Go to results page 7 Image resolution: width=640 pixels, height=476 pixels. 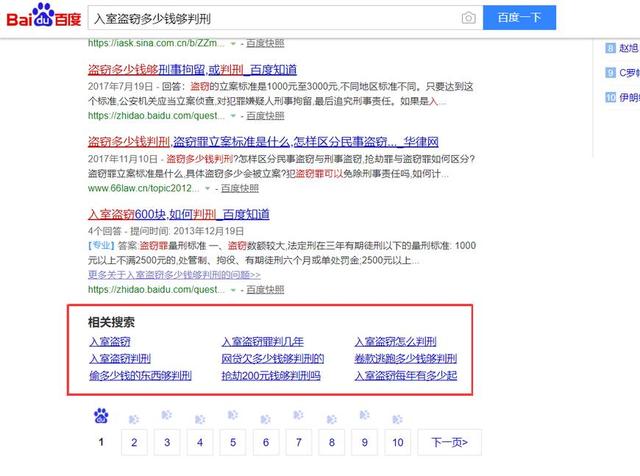pos(299,443)
